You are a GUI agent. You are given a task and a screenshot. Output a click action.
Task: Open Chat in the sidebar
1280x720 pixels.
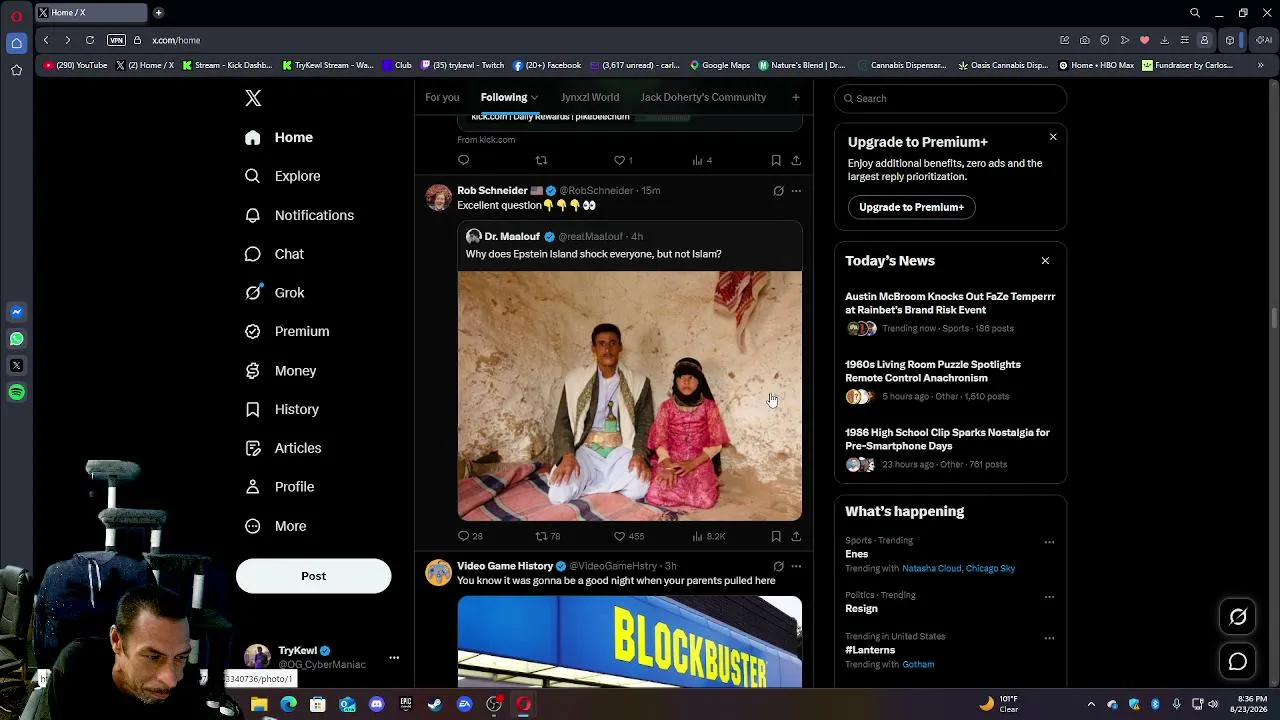coord(275,254)
